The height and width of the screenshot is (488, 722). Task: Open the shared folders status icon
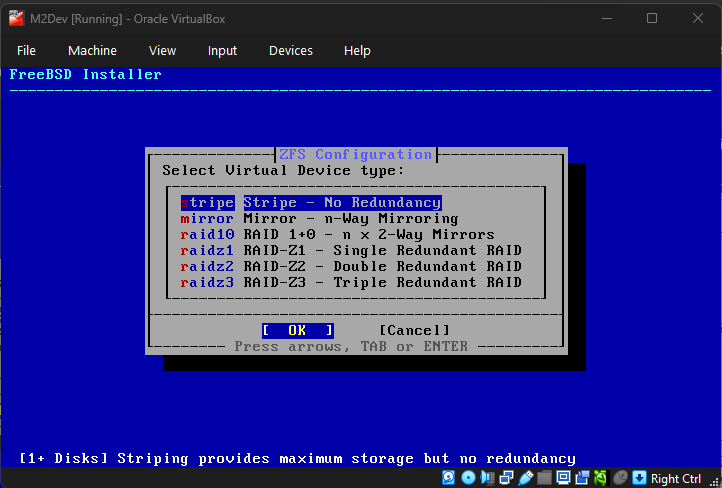pos(544,478)
